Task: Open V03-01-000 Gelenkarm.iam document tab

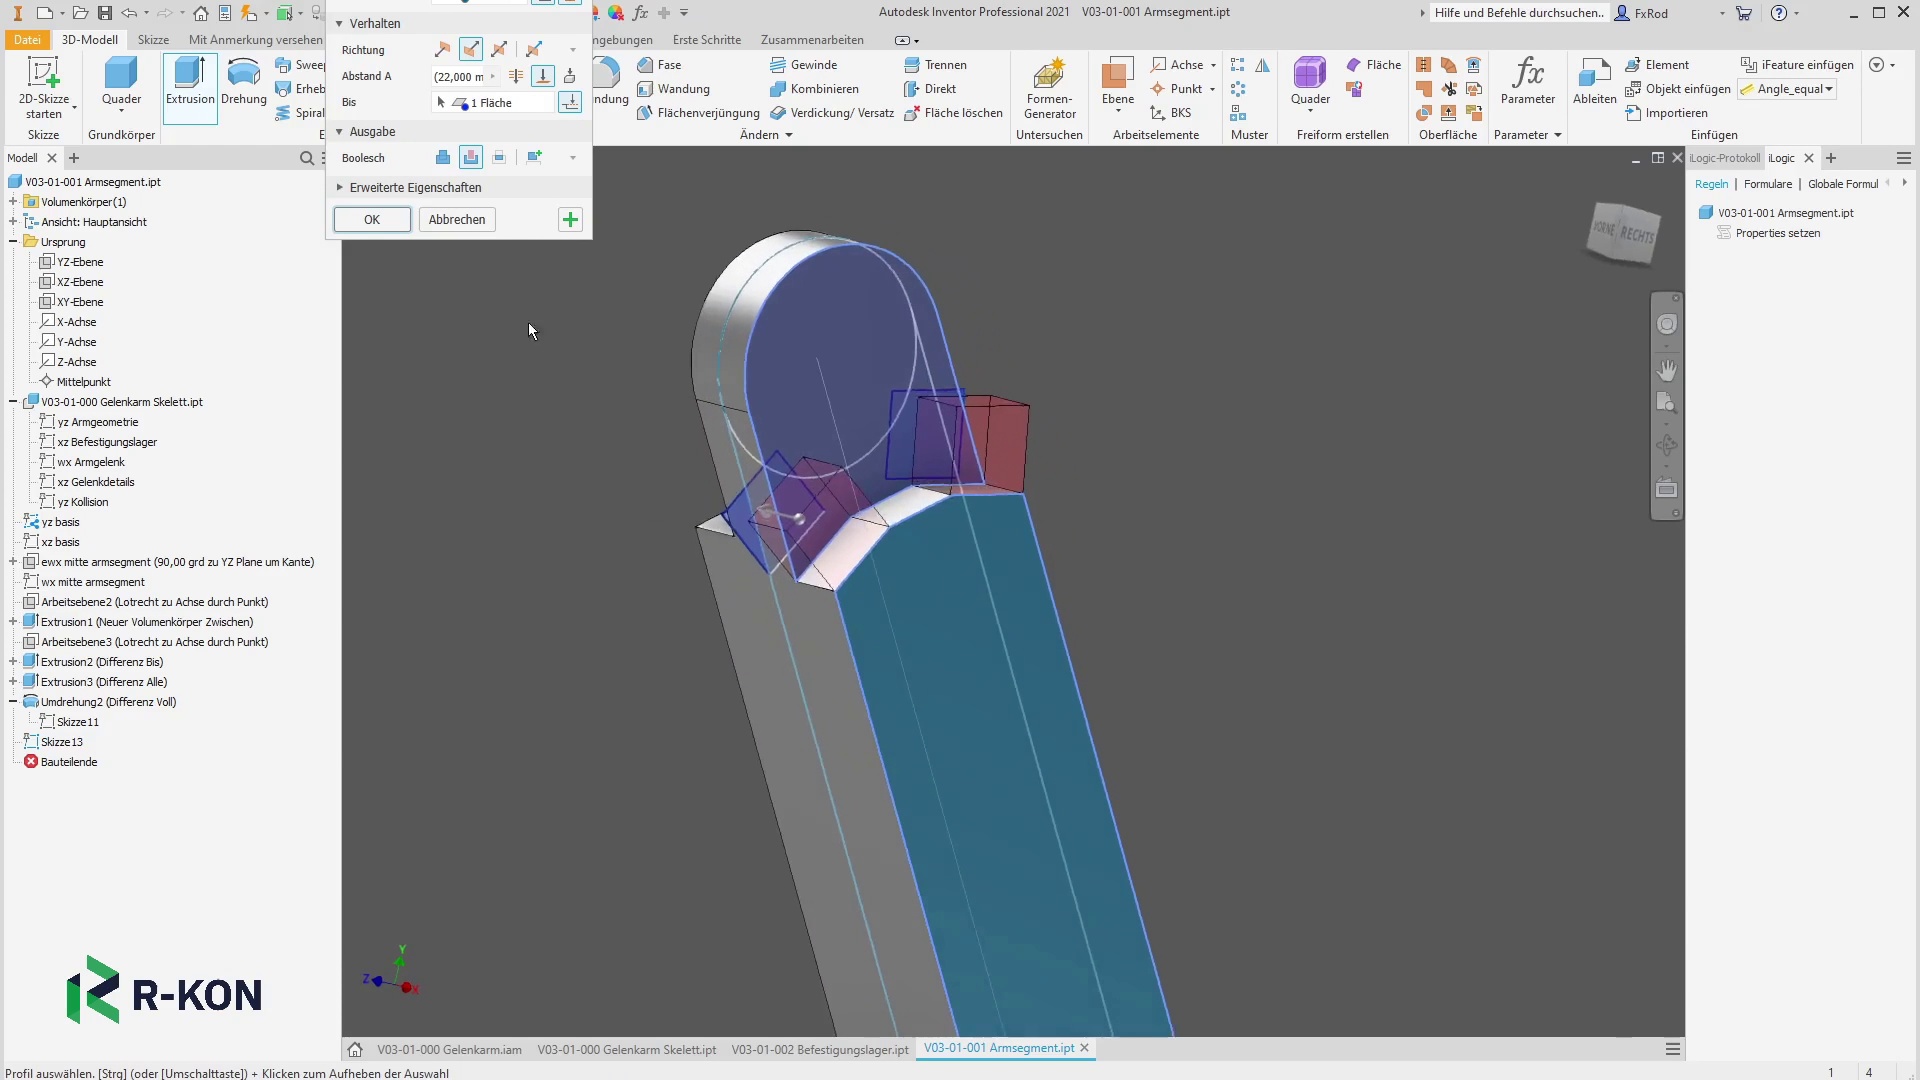Action: pyautogui.click(x=449, y=1049)
